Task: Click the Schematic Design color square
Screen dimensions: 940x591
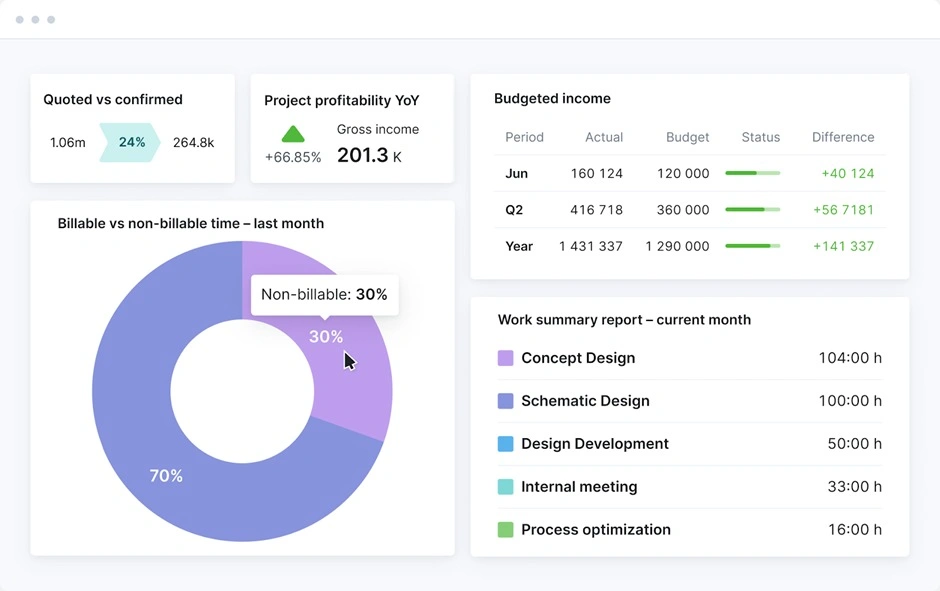Action: point(506,401)
